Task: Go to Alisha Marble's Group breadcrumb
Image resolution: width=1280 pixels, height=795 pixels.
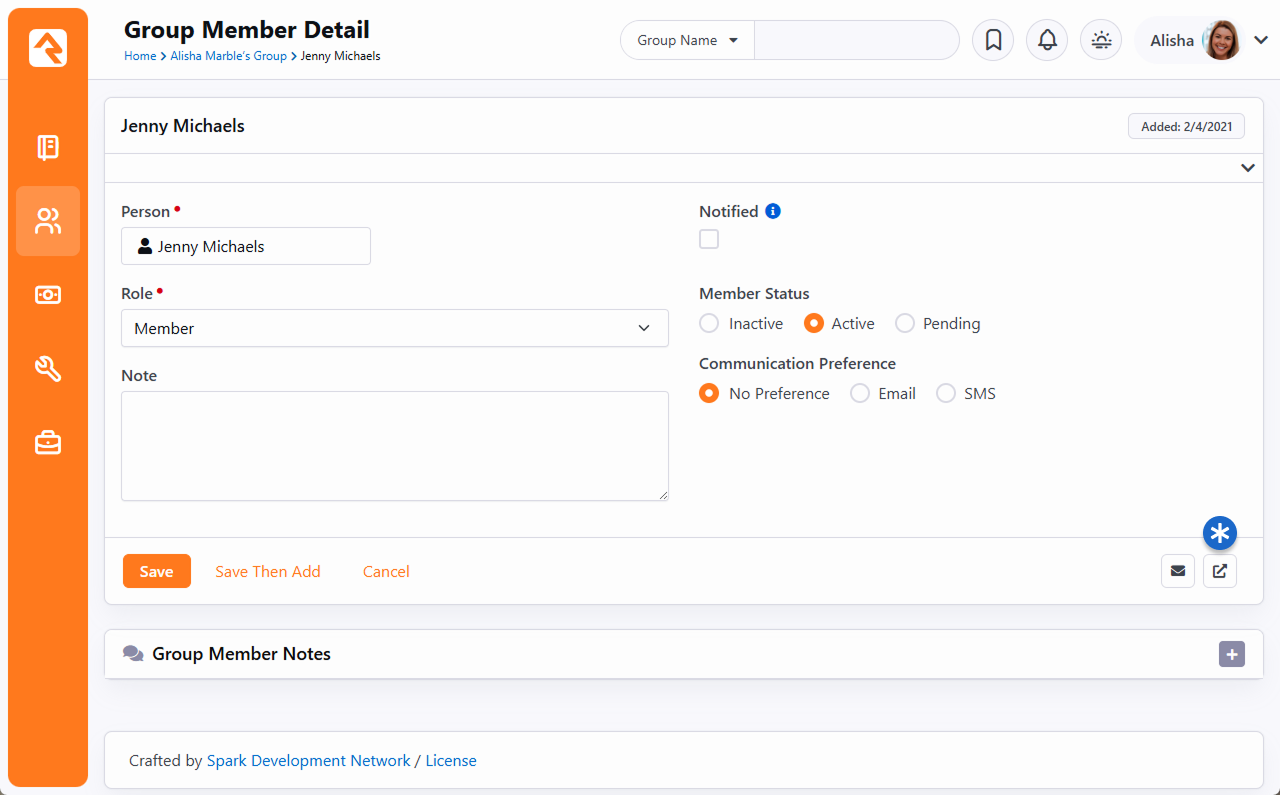Action: (x=228, y=56)
